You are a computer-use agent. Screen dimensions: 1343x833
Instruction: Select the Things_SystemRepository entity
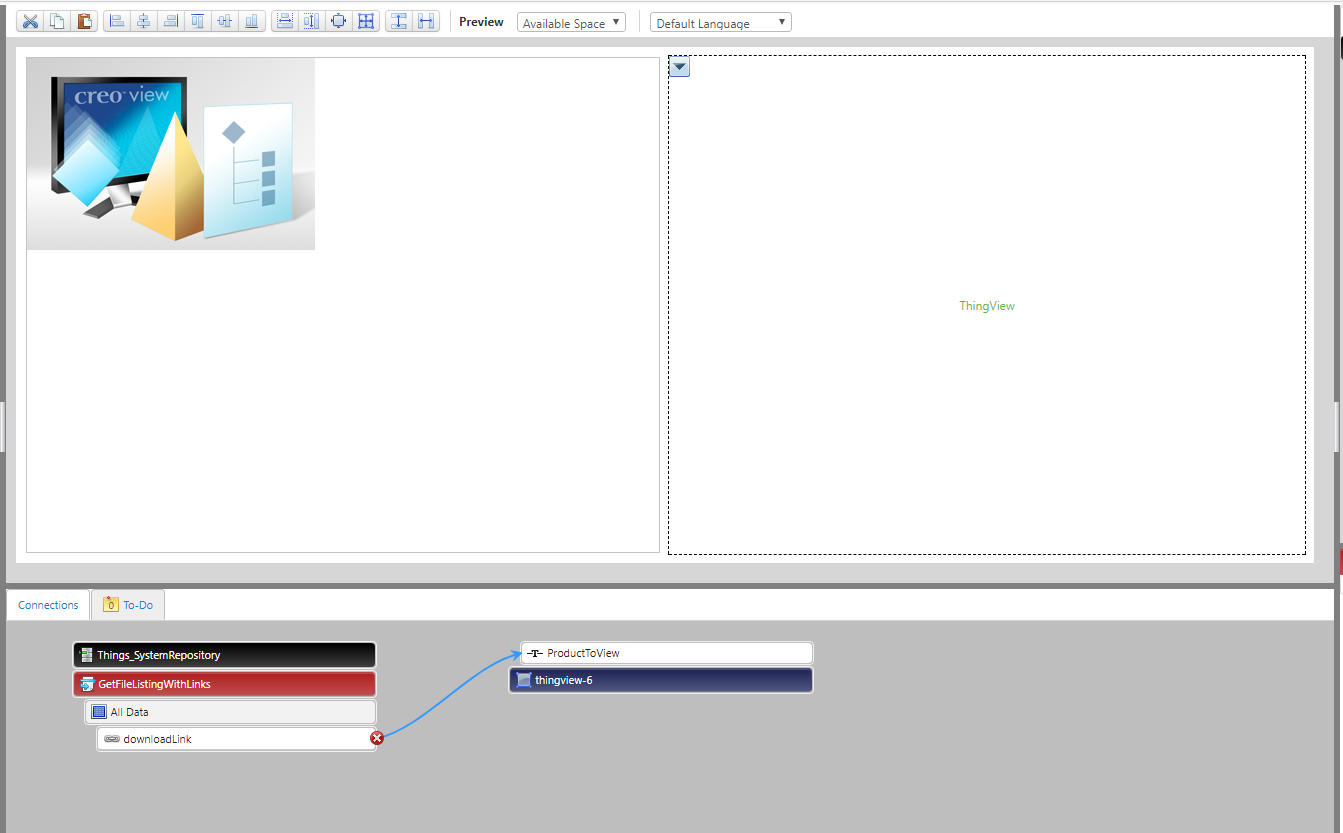point(224,655)
